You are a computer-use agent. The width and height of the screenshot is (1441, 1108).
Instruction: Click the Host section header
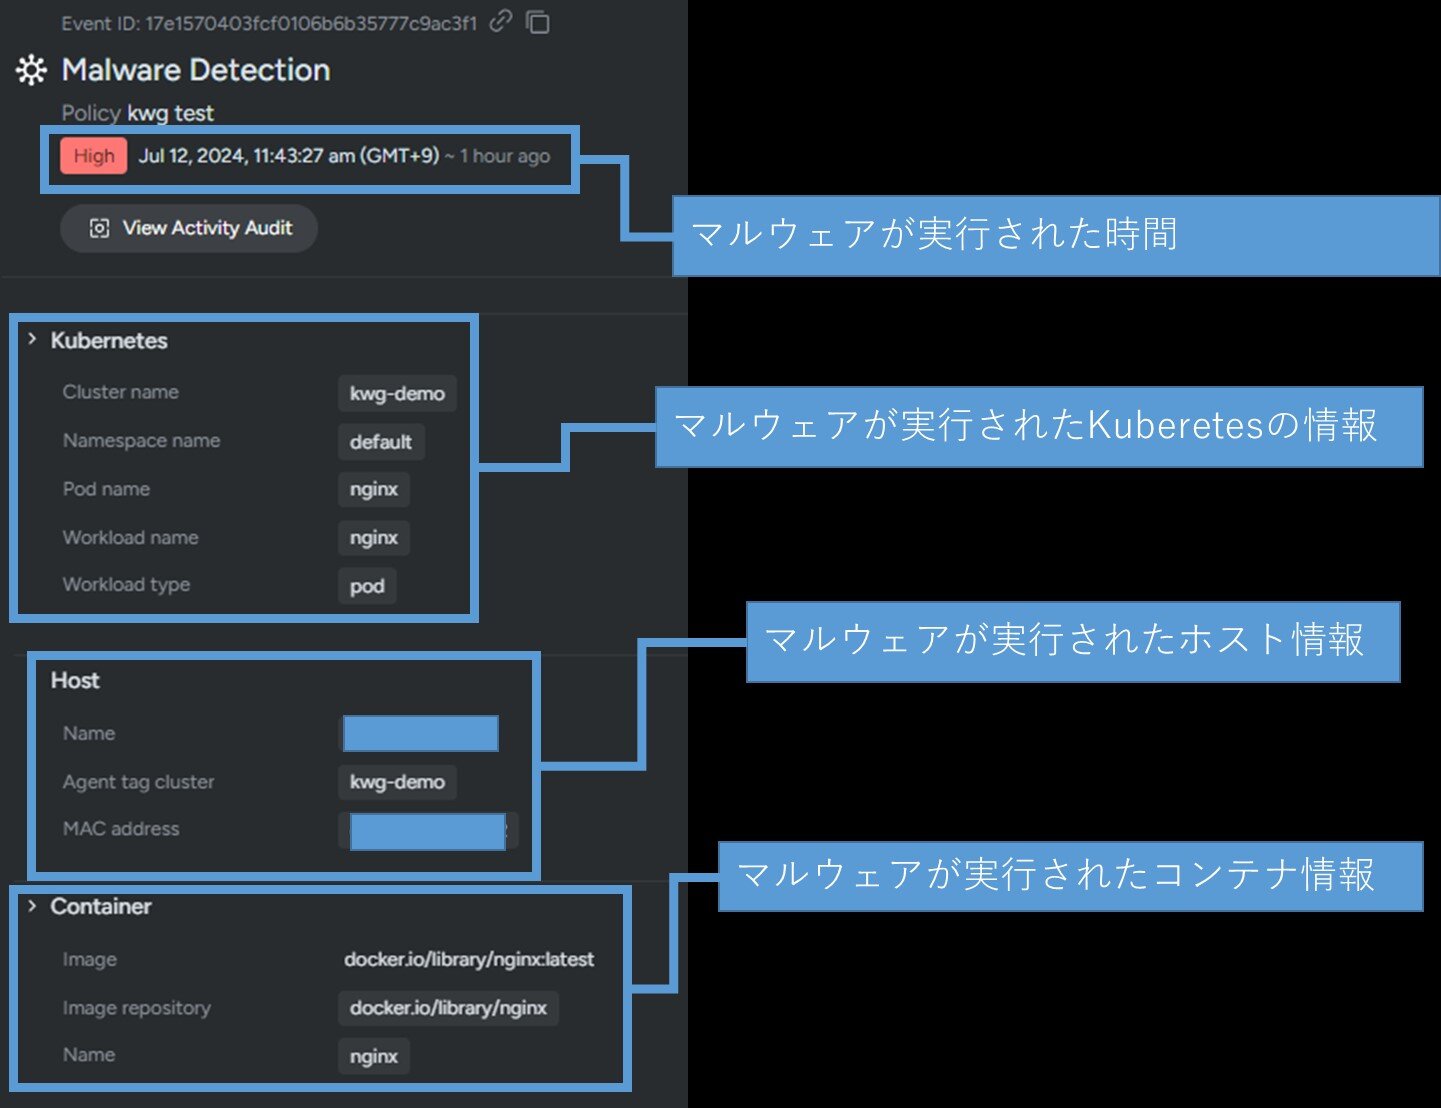[75, 680]
